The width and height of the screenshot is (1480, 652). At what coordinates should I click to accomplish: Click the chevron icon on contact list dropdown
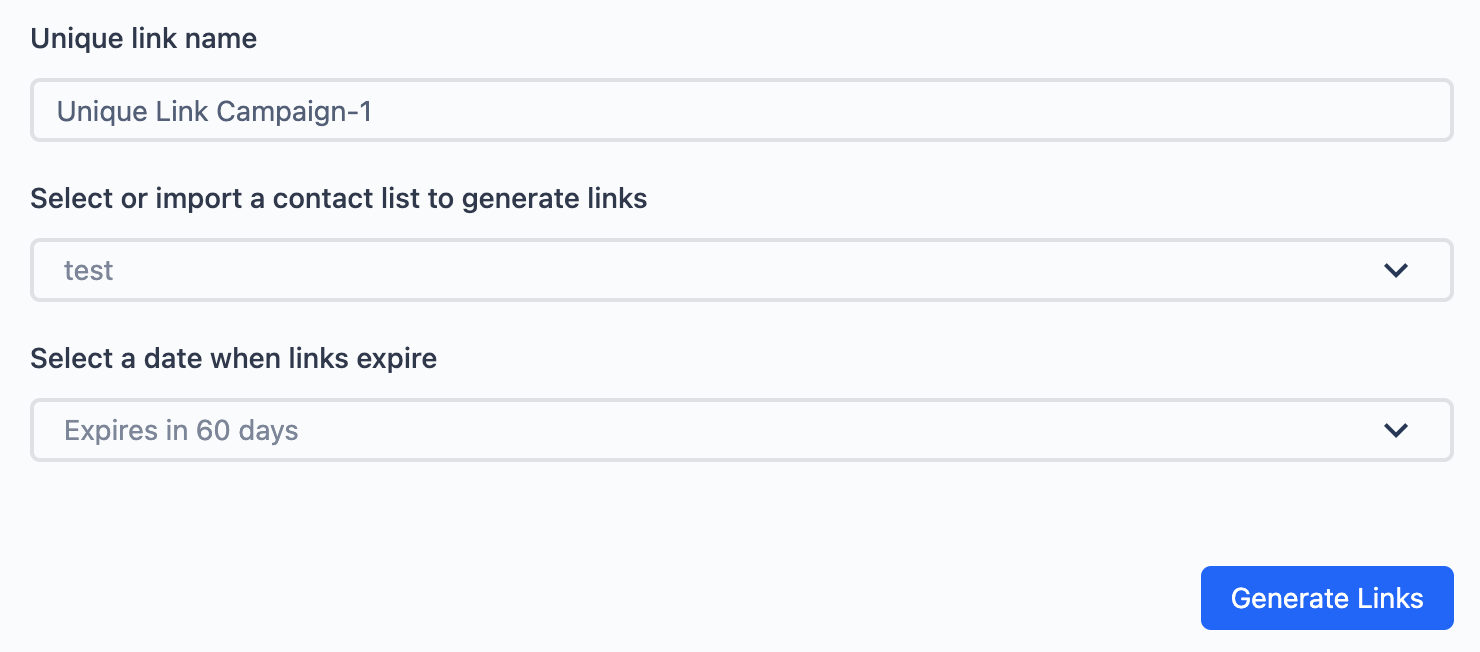point(1396,270)
